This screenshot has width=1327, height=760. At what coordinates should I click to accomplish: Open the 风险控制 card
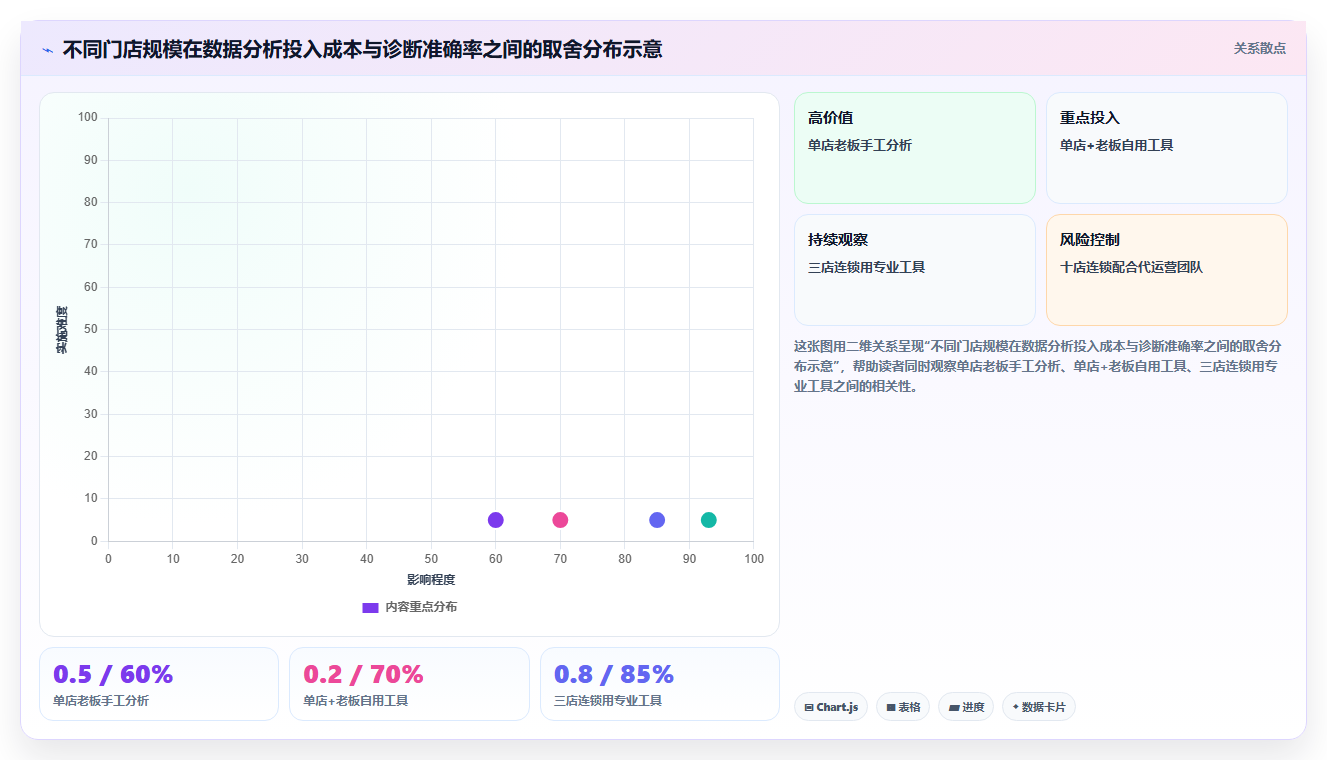1167,270
